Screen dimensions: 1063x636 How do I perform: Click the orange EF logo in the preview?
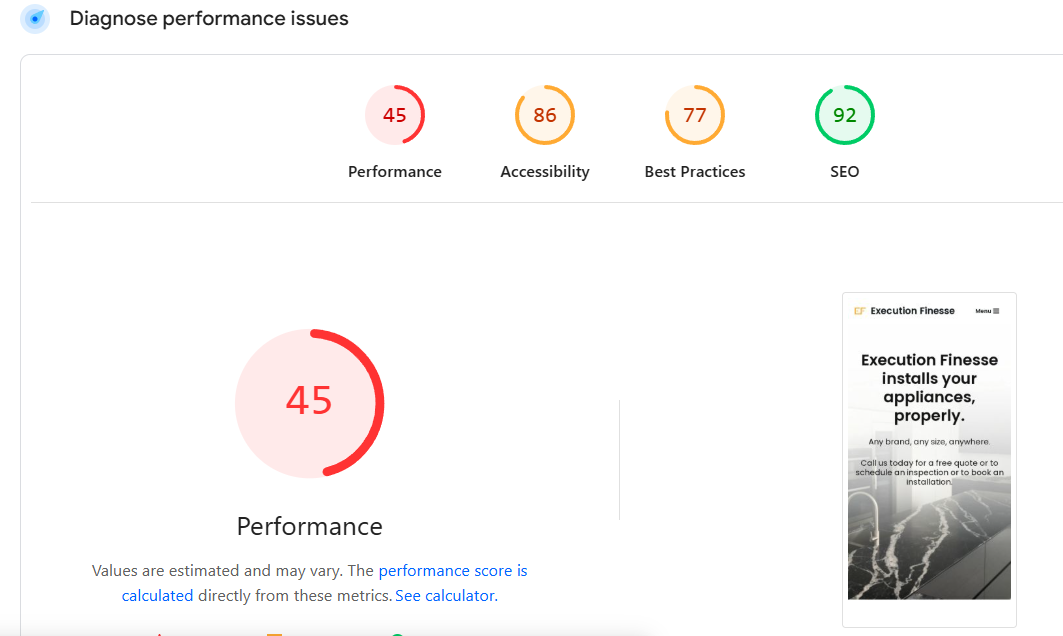pyautogui.click(x=859, y=311)
